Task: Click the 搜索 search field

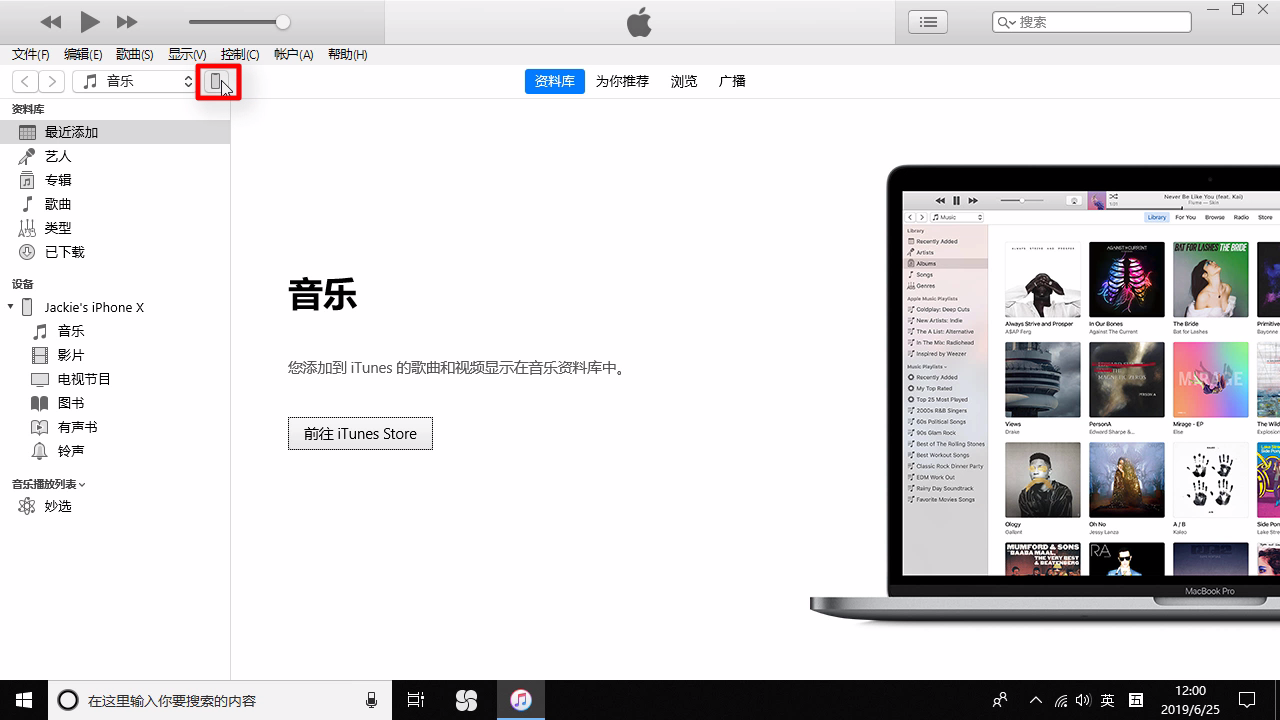Action: [x=1091, y=22]
